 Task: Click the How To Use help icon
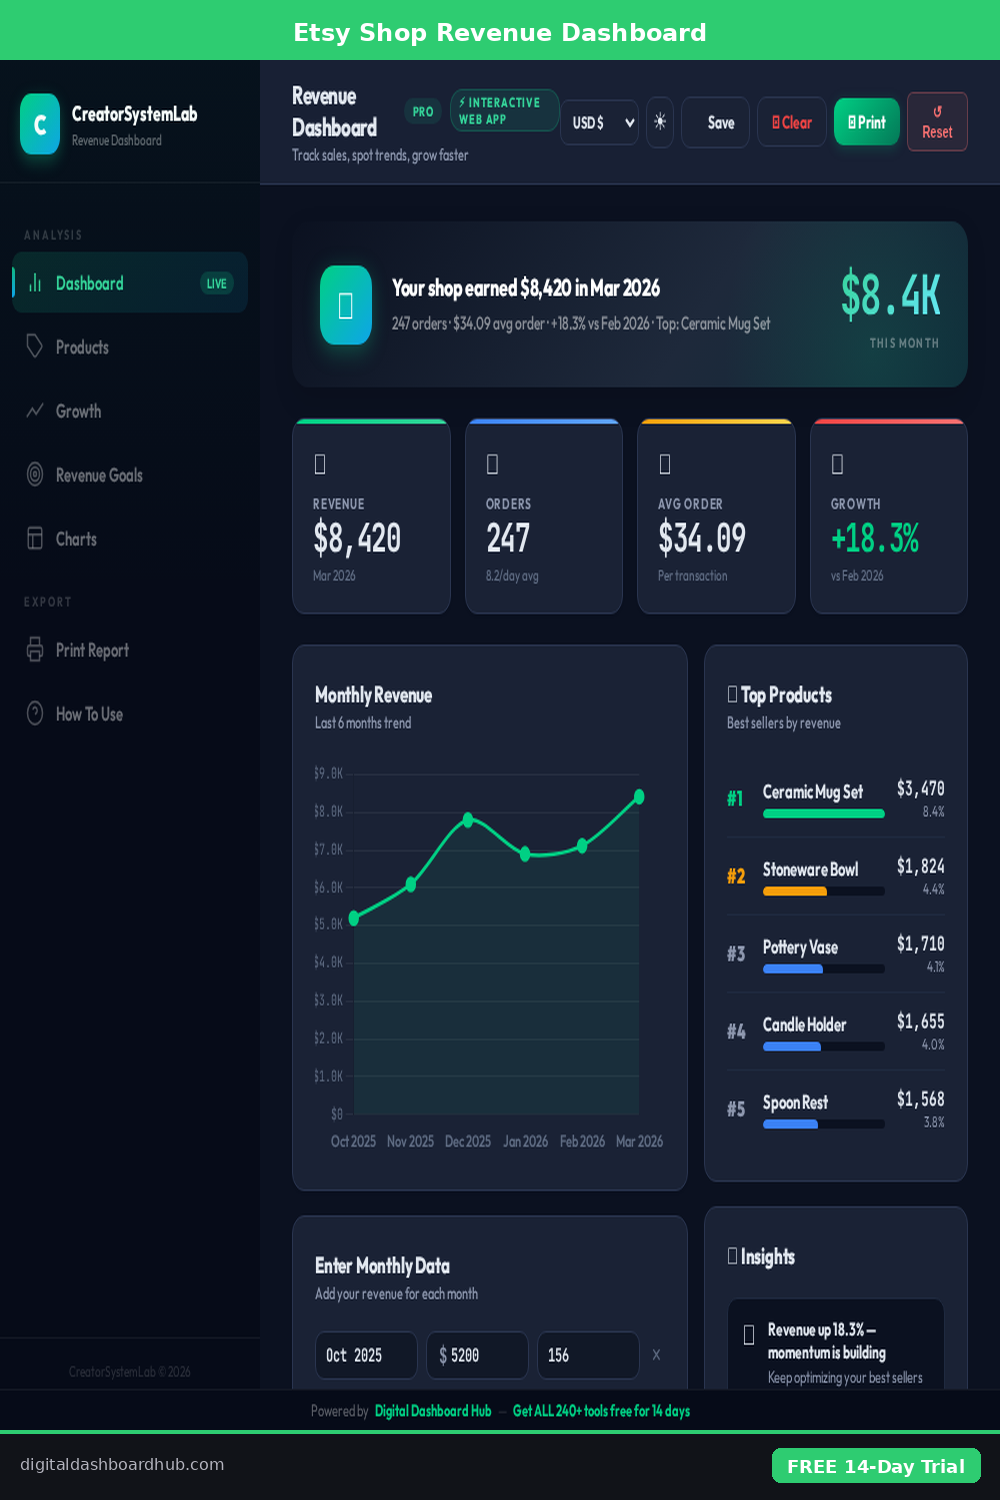tap(35, 714)
